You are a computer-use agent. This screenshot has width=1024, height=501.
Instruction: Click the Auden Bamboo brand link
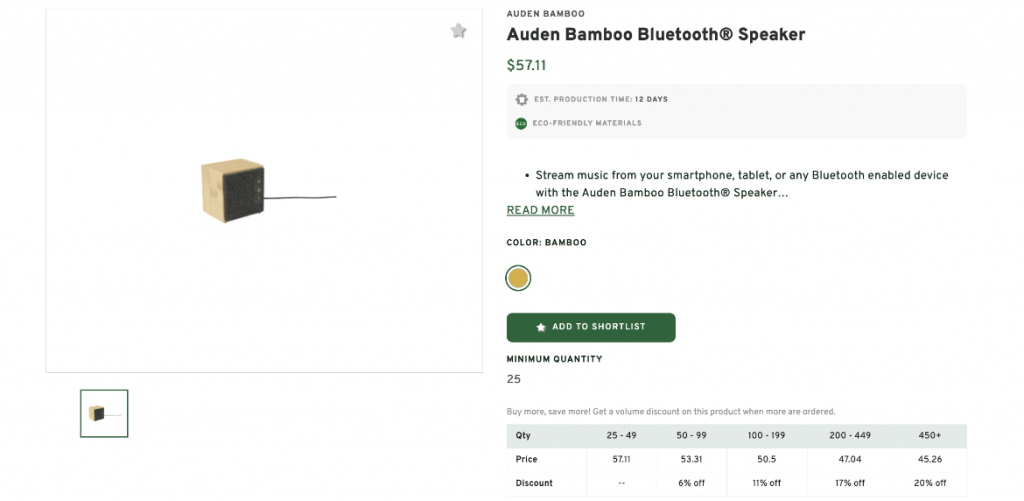coord(545,14)
